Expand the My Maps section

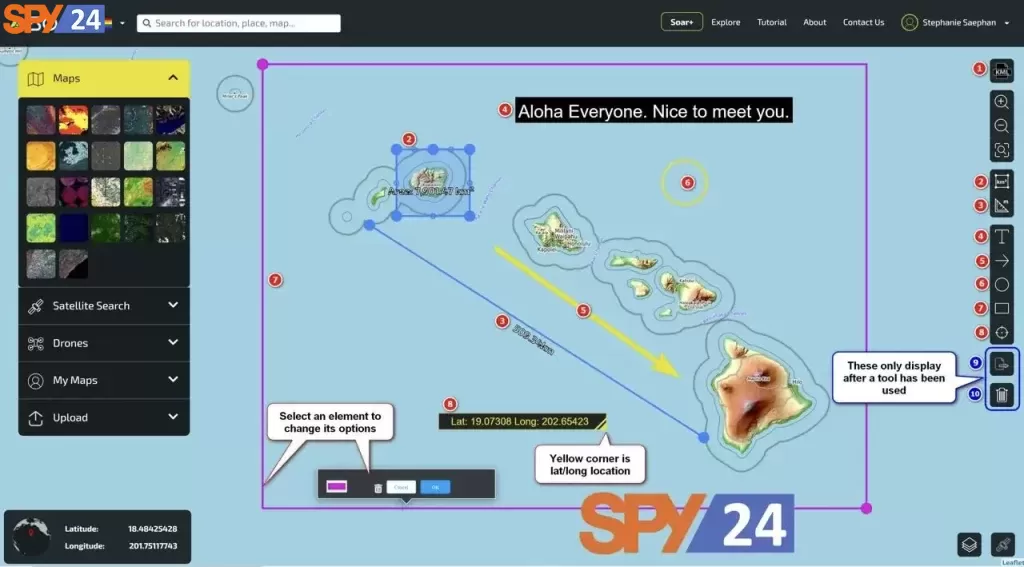173,380
